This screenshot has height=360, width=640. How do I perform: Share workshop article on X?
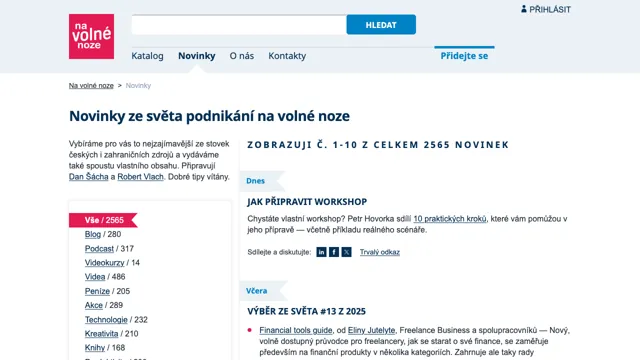pos(347,252)
